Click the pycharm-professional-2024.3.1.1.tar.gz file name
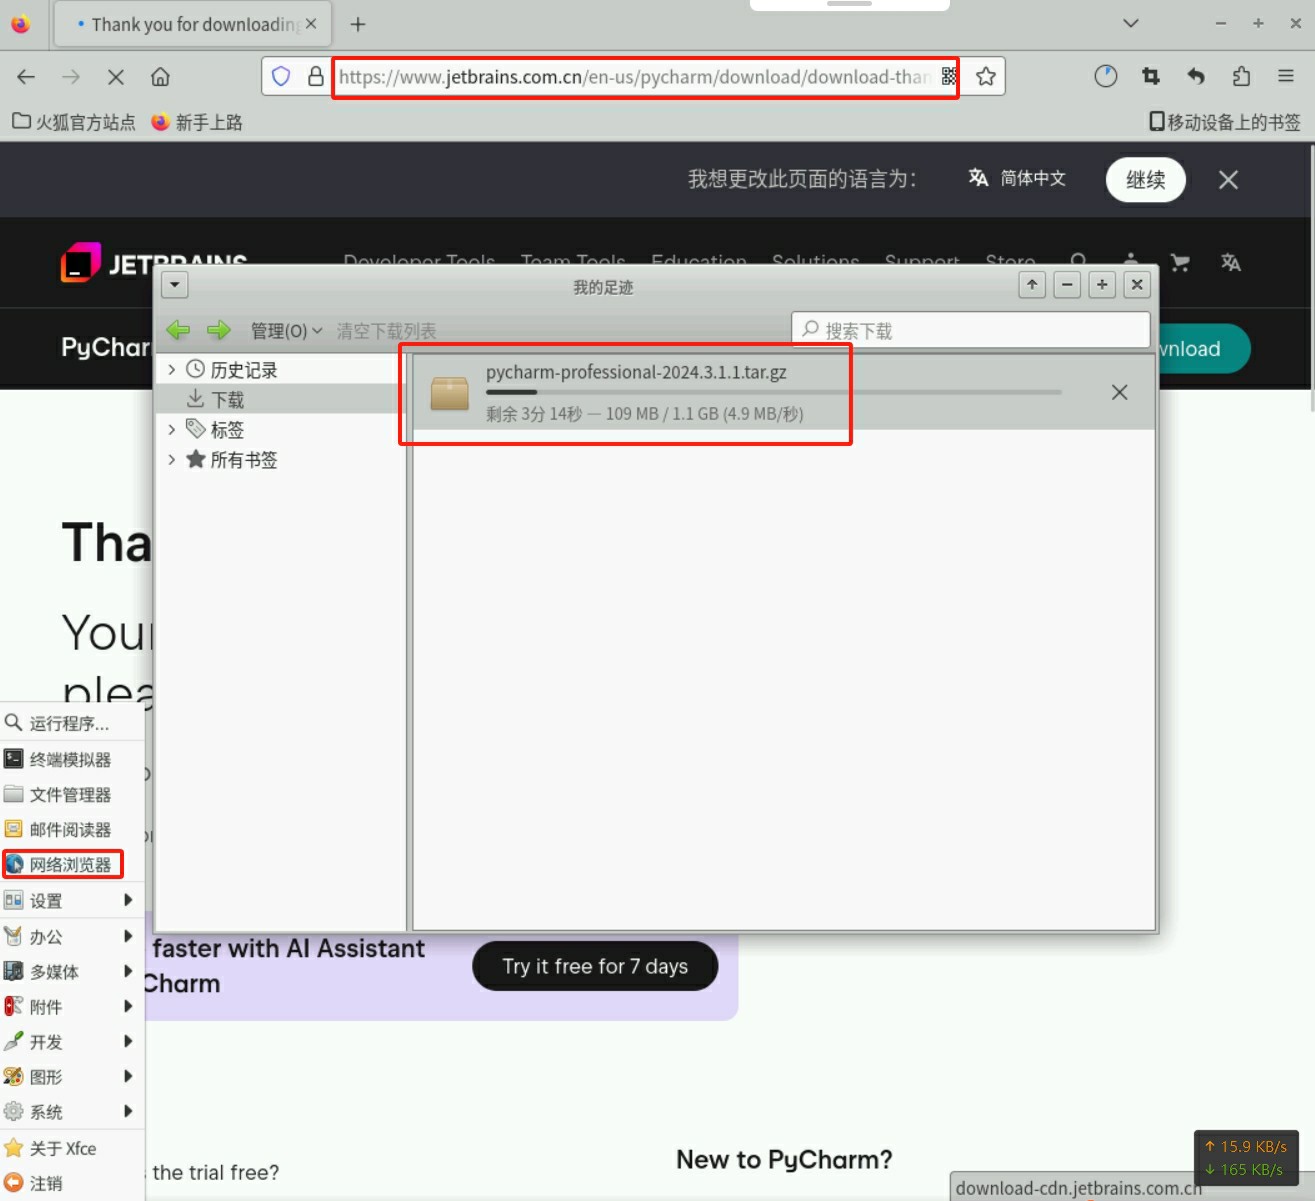The width and height of the screenshot is (1315, 1201). pos(636,372)
